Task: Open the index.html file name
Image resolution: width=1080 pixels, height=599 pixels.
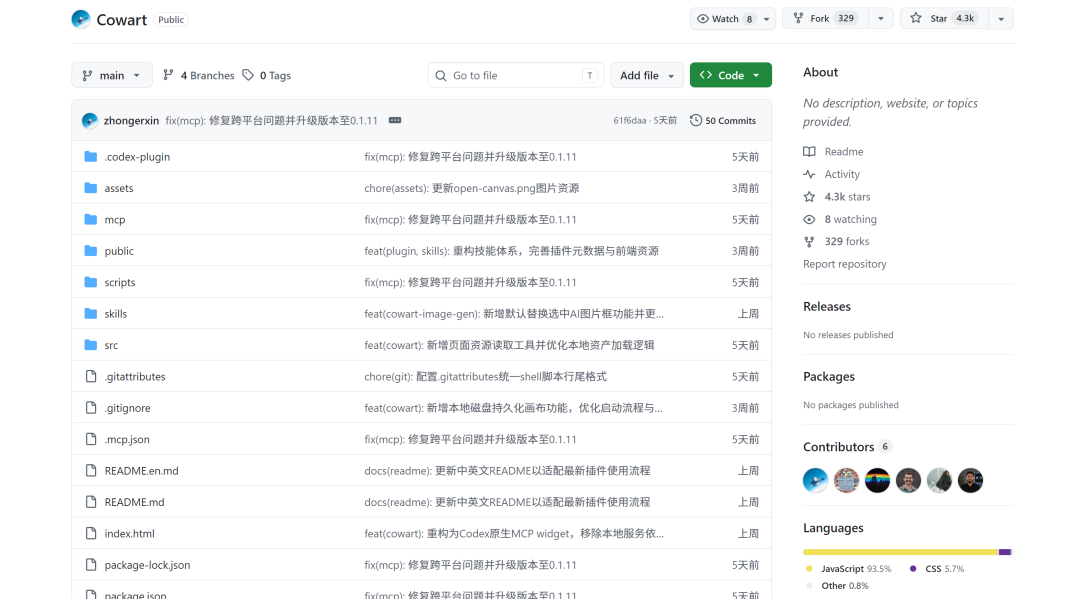Action: (x=129, y=534)
